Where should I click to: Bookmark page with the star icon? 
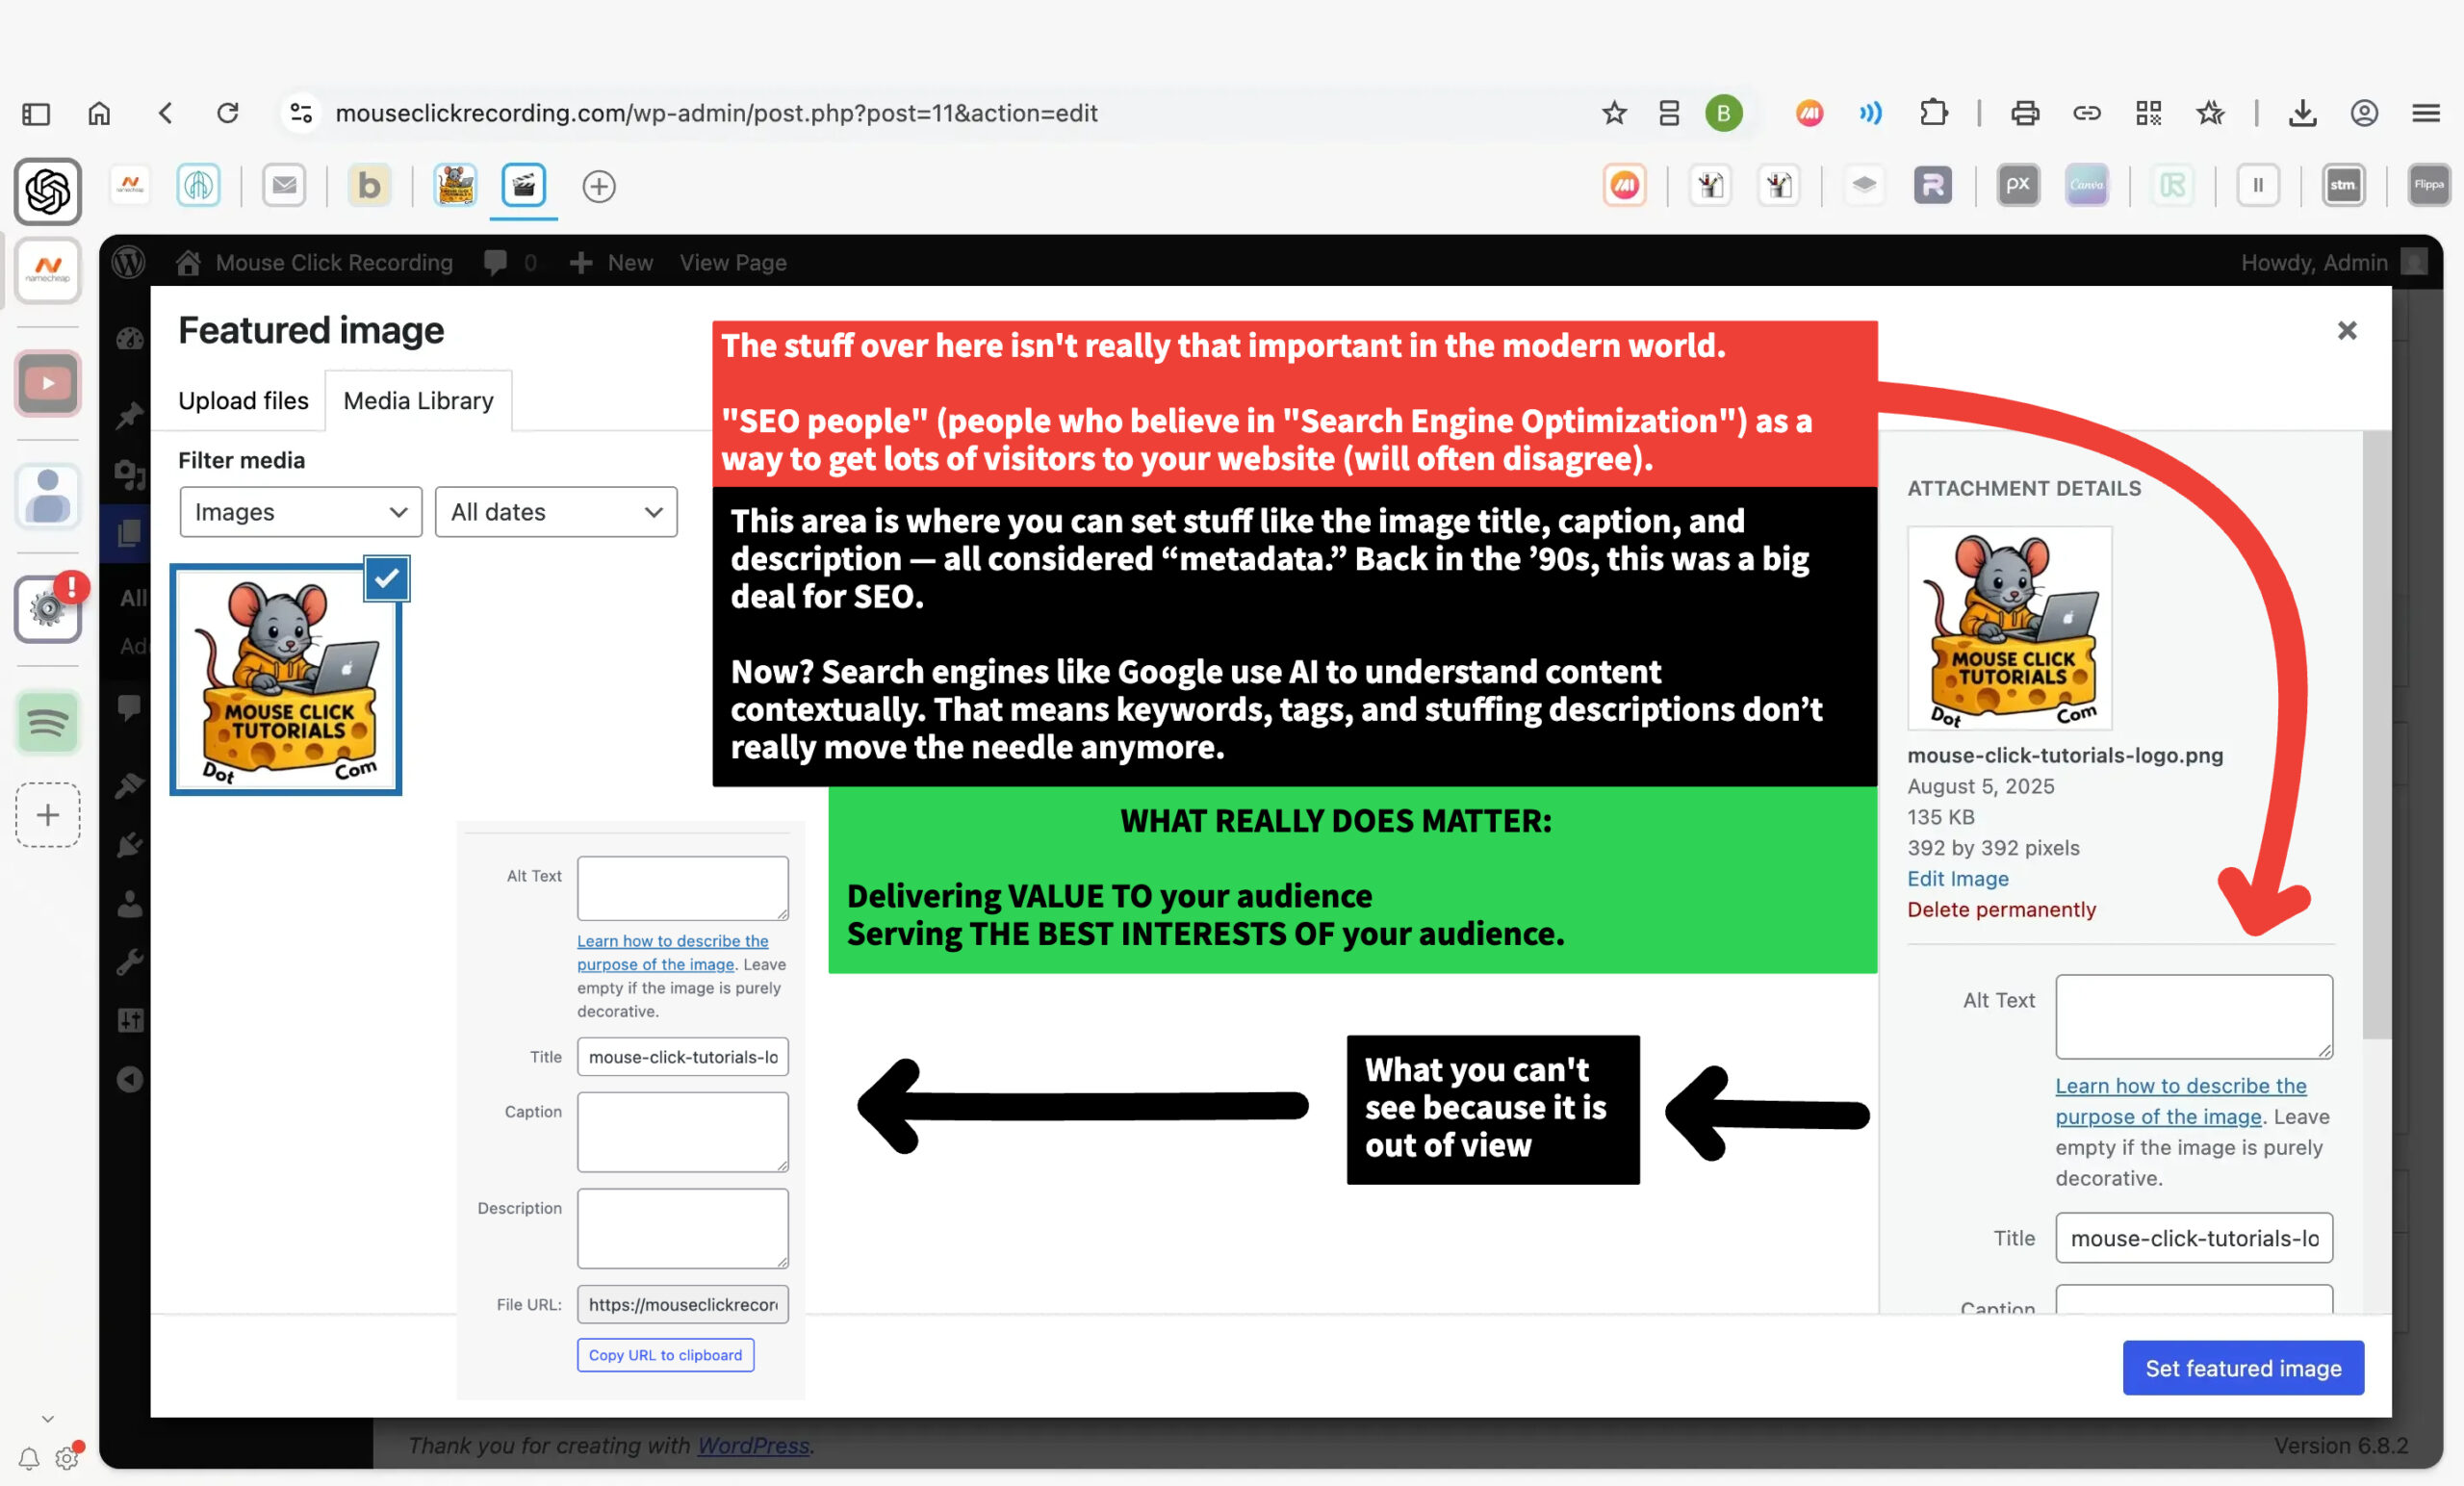pyautogui.click(x=1613, y=113)
